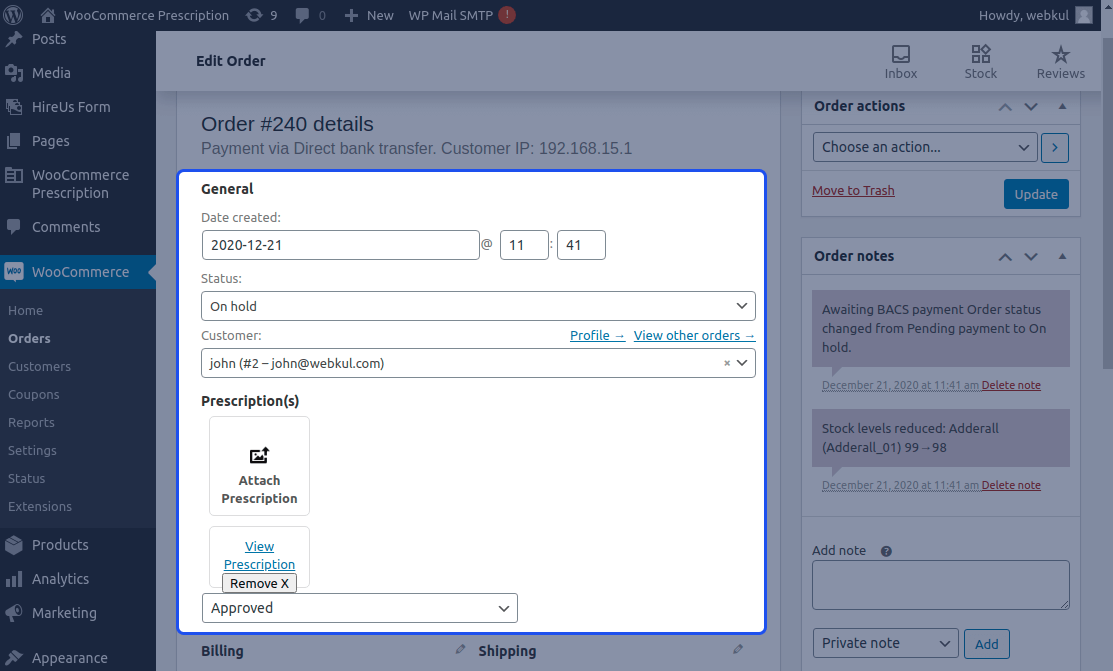
Task: Click the date created field 2020-12-21
Action: (x=341, y=245)
